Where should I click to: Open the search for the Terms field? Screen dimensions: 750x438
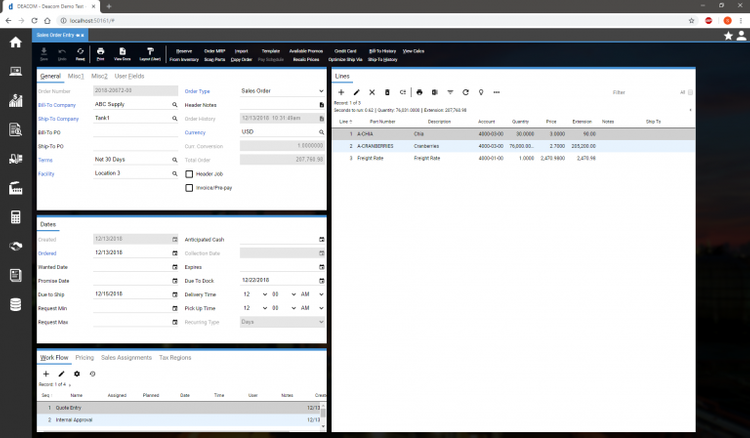(175, 160)
